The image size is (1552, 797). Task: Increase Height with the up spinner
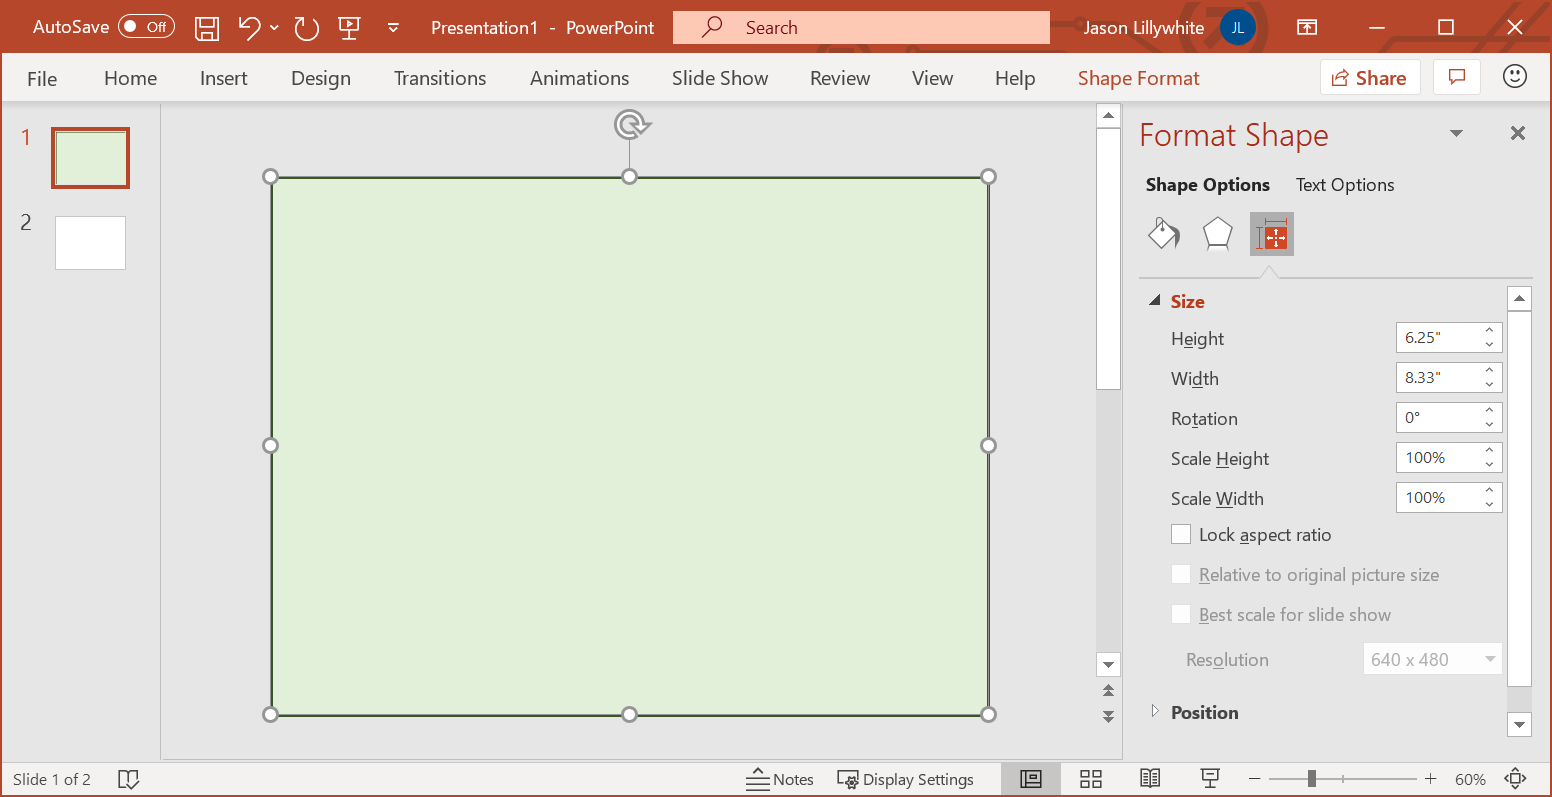coord(1489,331)
